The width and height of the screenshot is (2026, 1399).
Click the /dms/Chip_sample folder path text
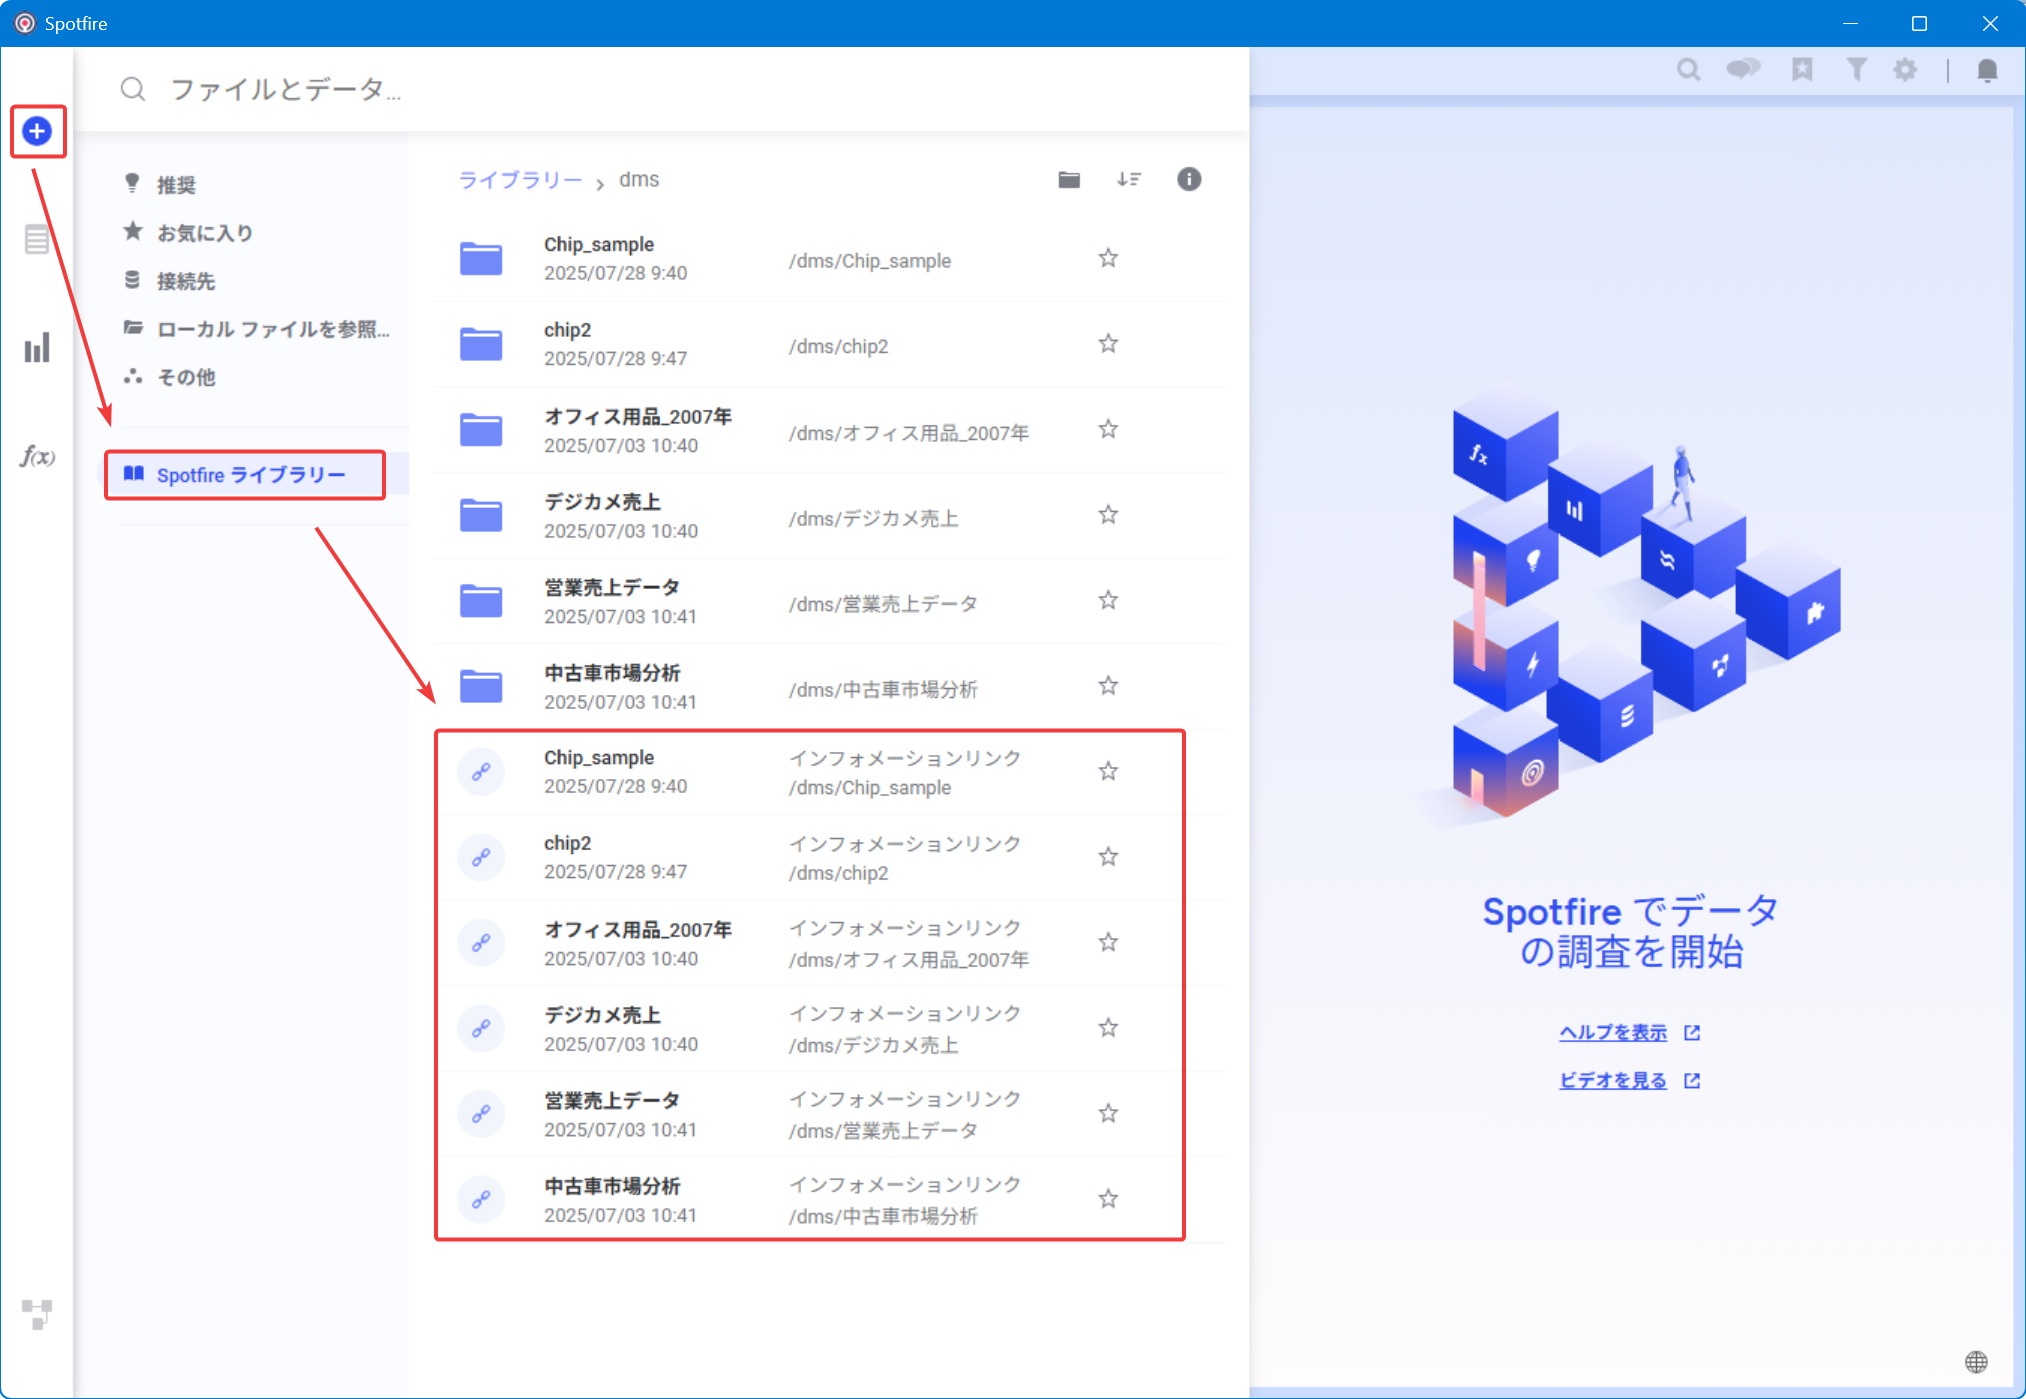[869, 261]
